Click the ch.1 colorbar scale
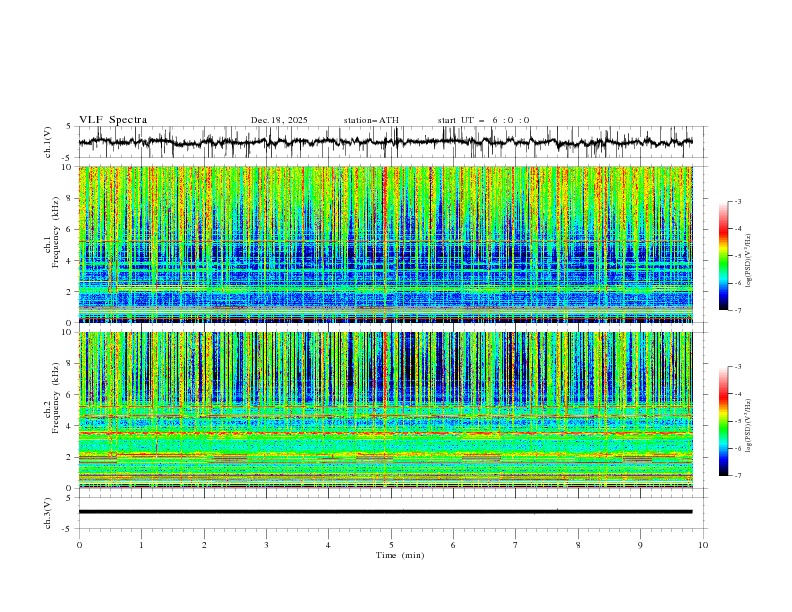The image size is (792, 612). pyautogui.click(x=723, y=256)
